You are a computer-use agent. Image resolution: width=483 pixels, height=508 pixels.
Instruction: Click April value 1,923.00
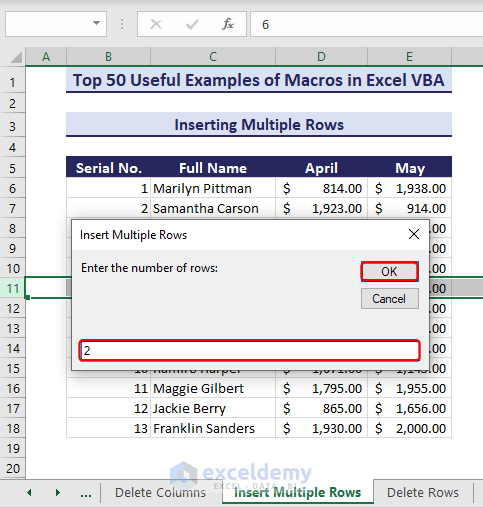pos(321,208)
